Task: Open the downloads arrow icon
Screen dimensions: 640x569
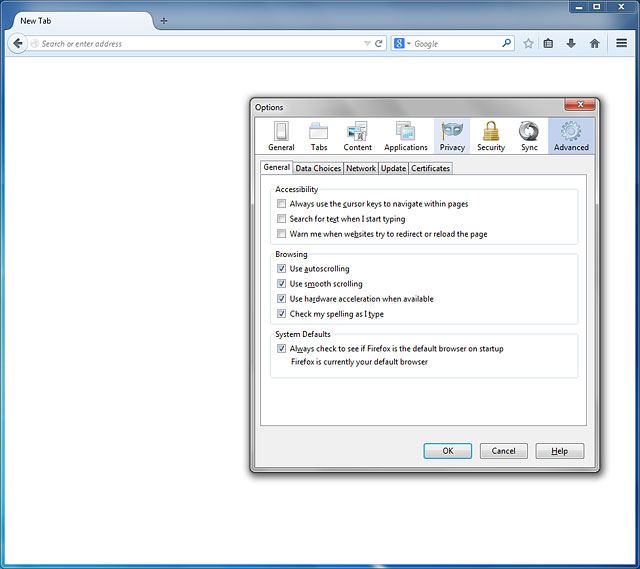Action: coord(572,44)
